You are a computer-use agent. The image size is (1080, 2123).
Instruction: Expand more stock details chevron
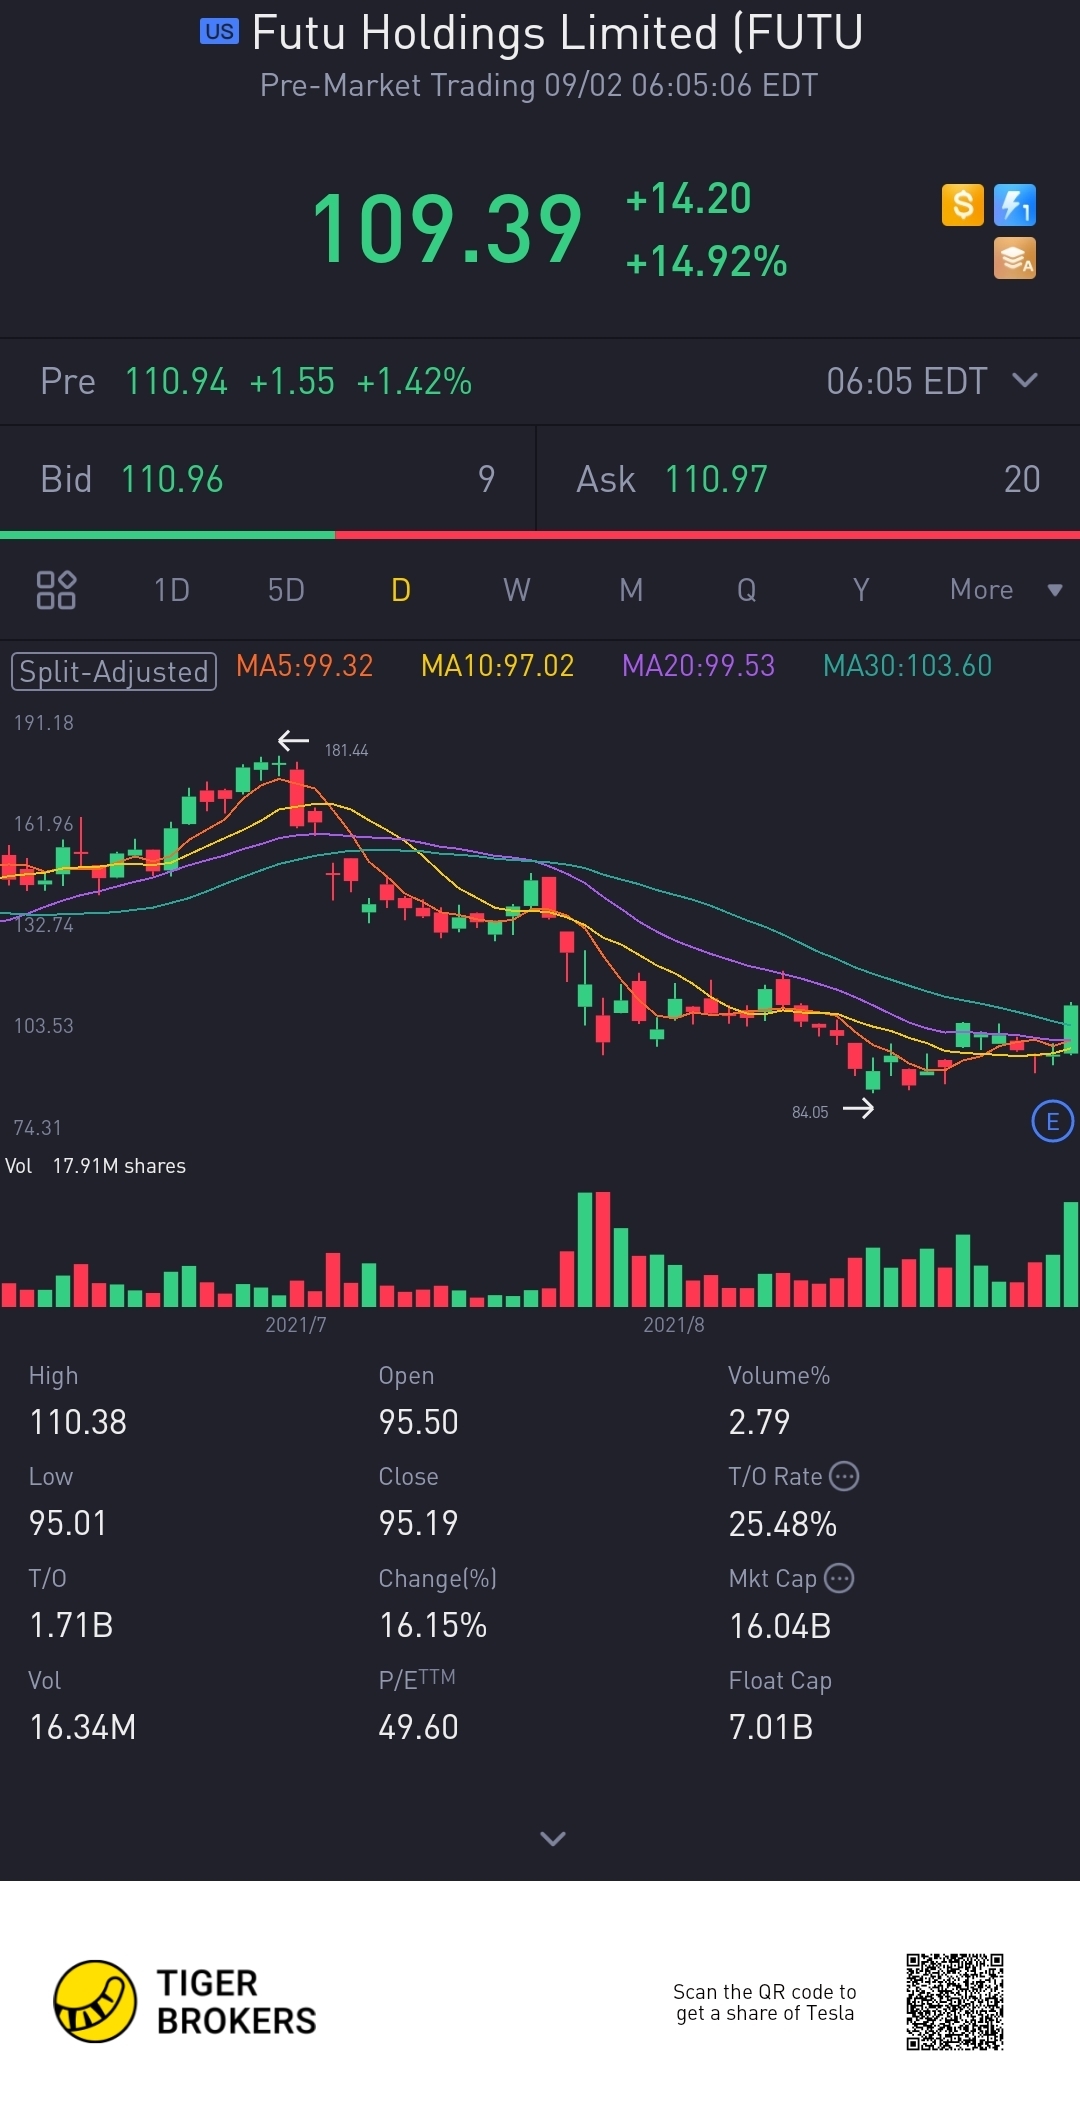553,1838
